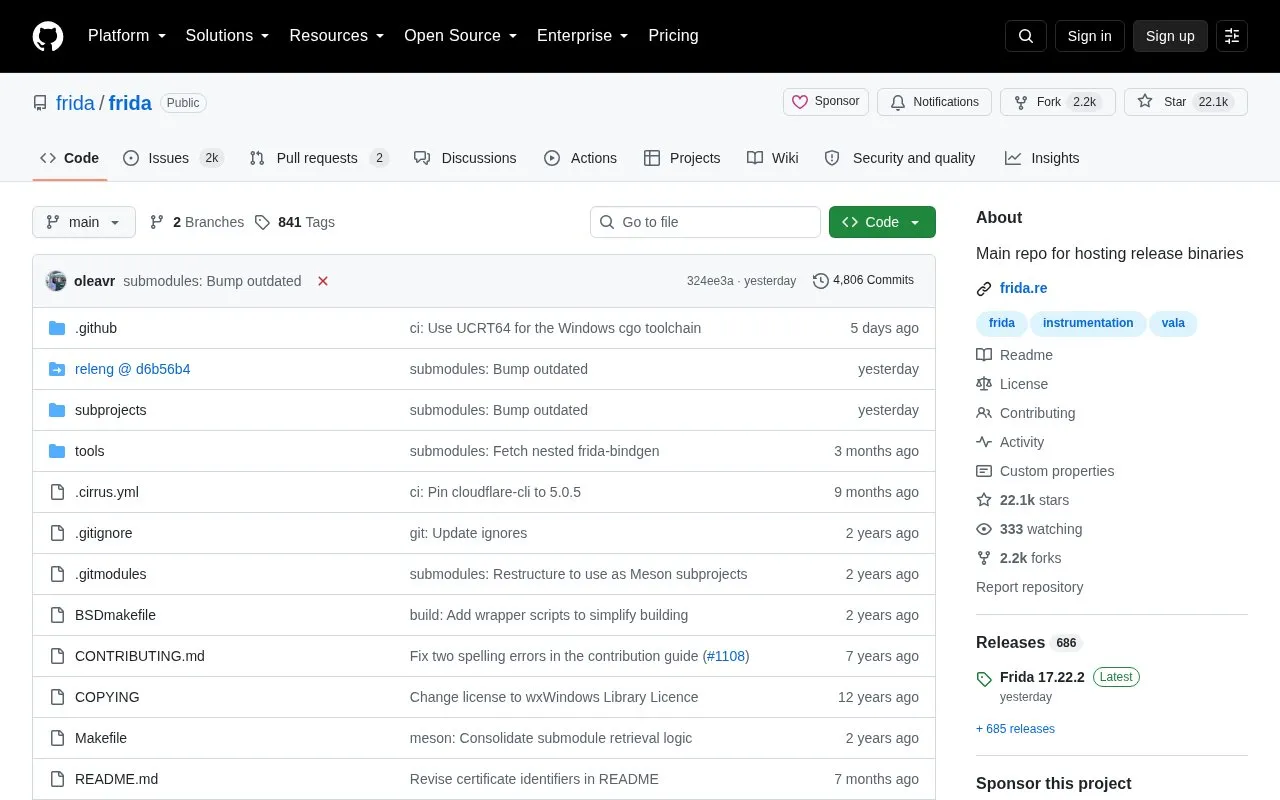Screen dimensions: 1280x800
Task: Click the tag icon next to Frida 17.22.2
Action: click(984, 679)
